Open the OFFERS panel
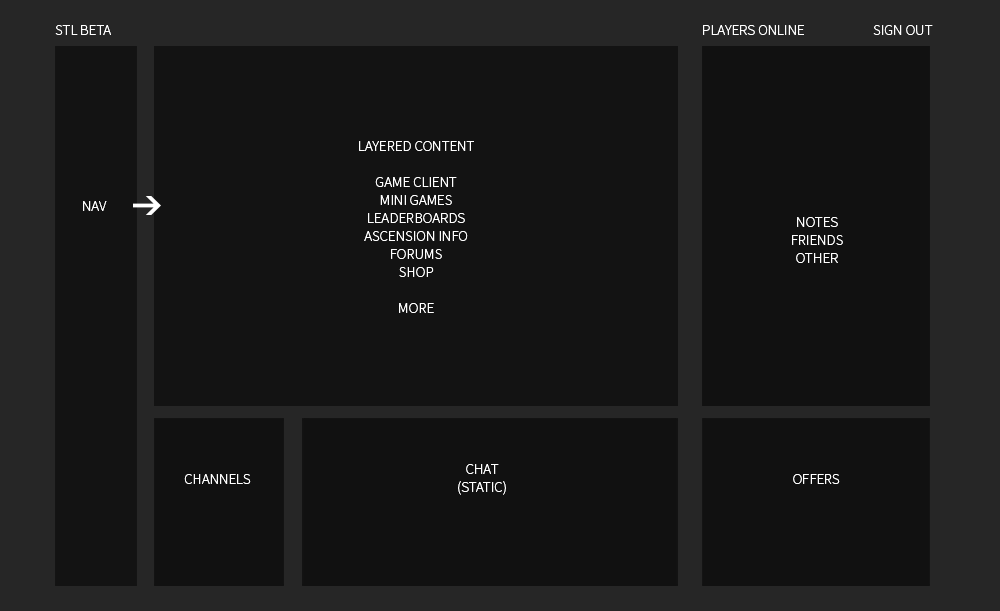This screenshot has height=611, width=1000. [816, 502]
